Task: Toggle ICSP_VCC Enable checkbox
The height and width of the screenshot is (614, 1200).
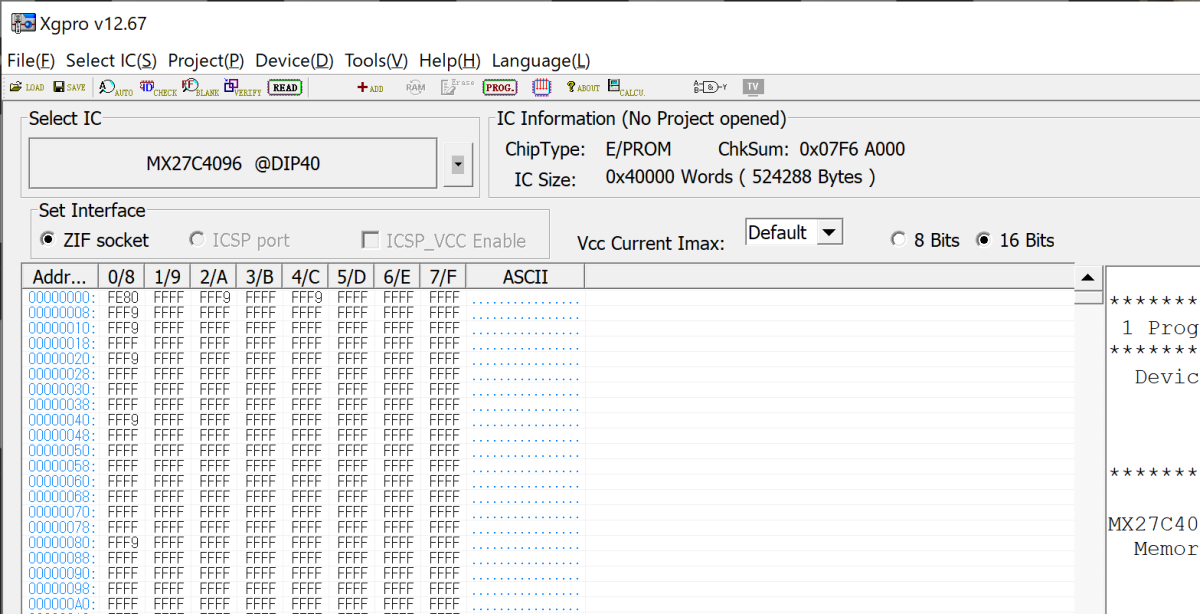Action: tap(443, 240)
